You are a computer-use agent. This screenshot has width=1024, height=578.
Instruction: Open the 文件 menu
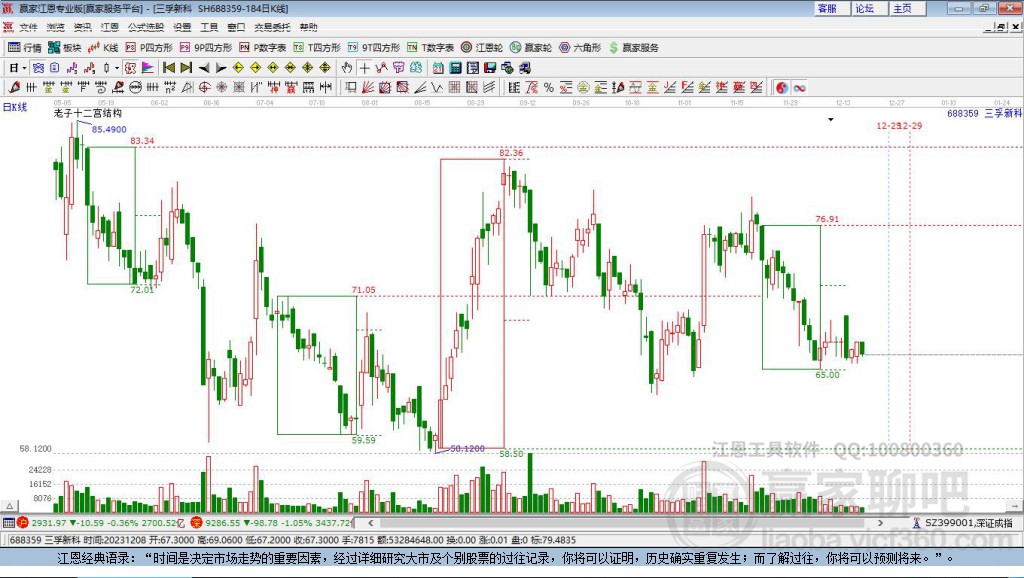[x=28, y=27]
